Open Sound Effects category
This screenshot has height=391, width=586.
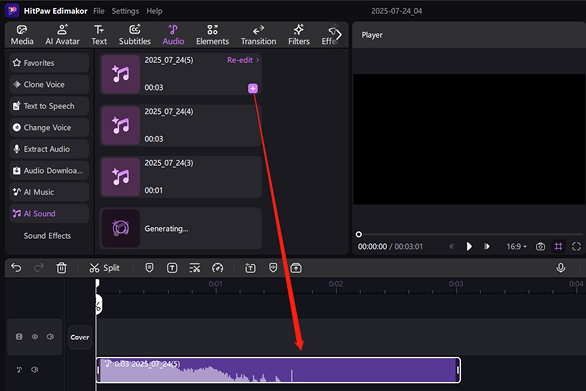pos(47,235)
